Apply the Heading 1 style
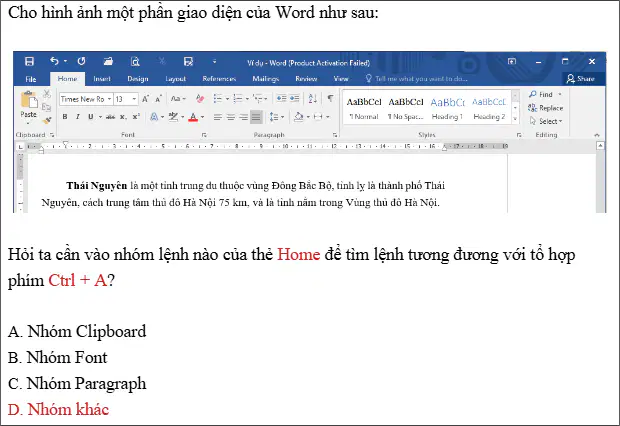This screenshot has height=426, width=620. (x=447, y=109)
